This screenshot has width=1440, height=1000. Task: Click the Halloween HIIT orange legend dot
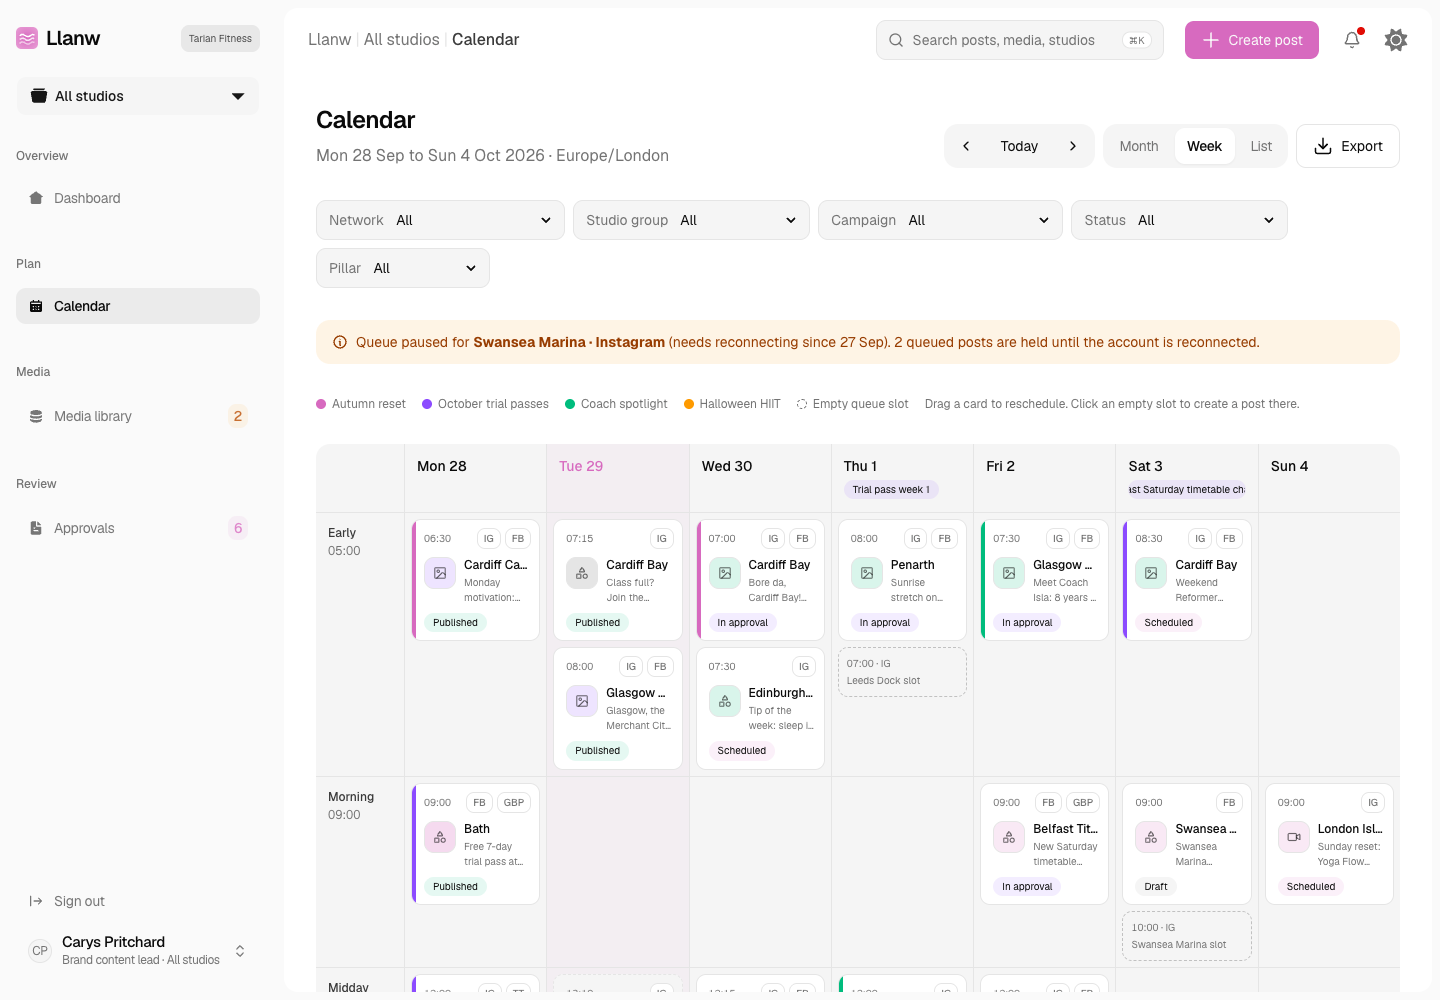(x=689, y=404)
